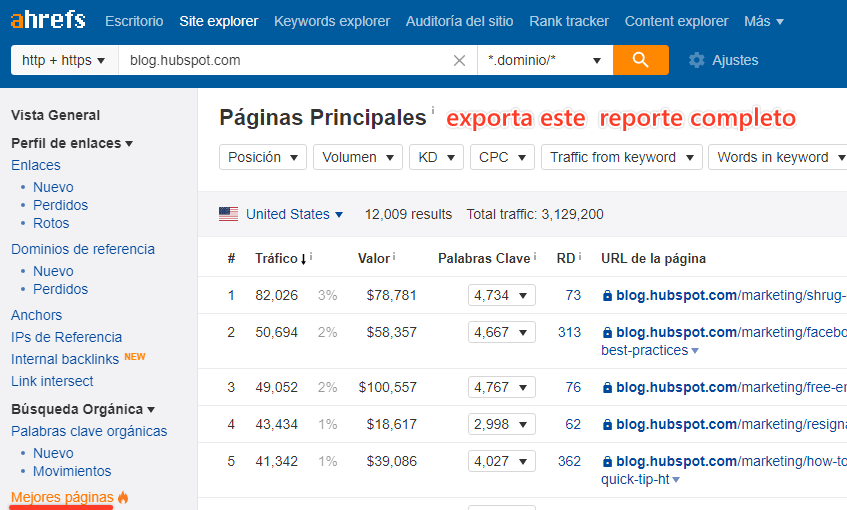Open Perdidos under Enlaces
The height and width of the screenshot is (510, 847).
coord(60,205)
